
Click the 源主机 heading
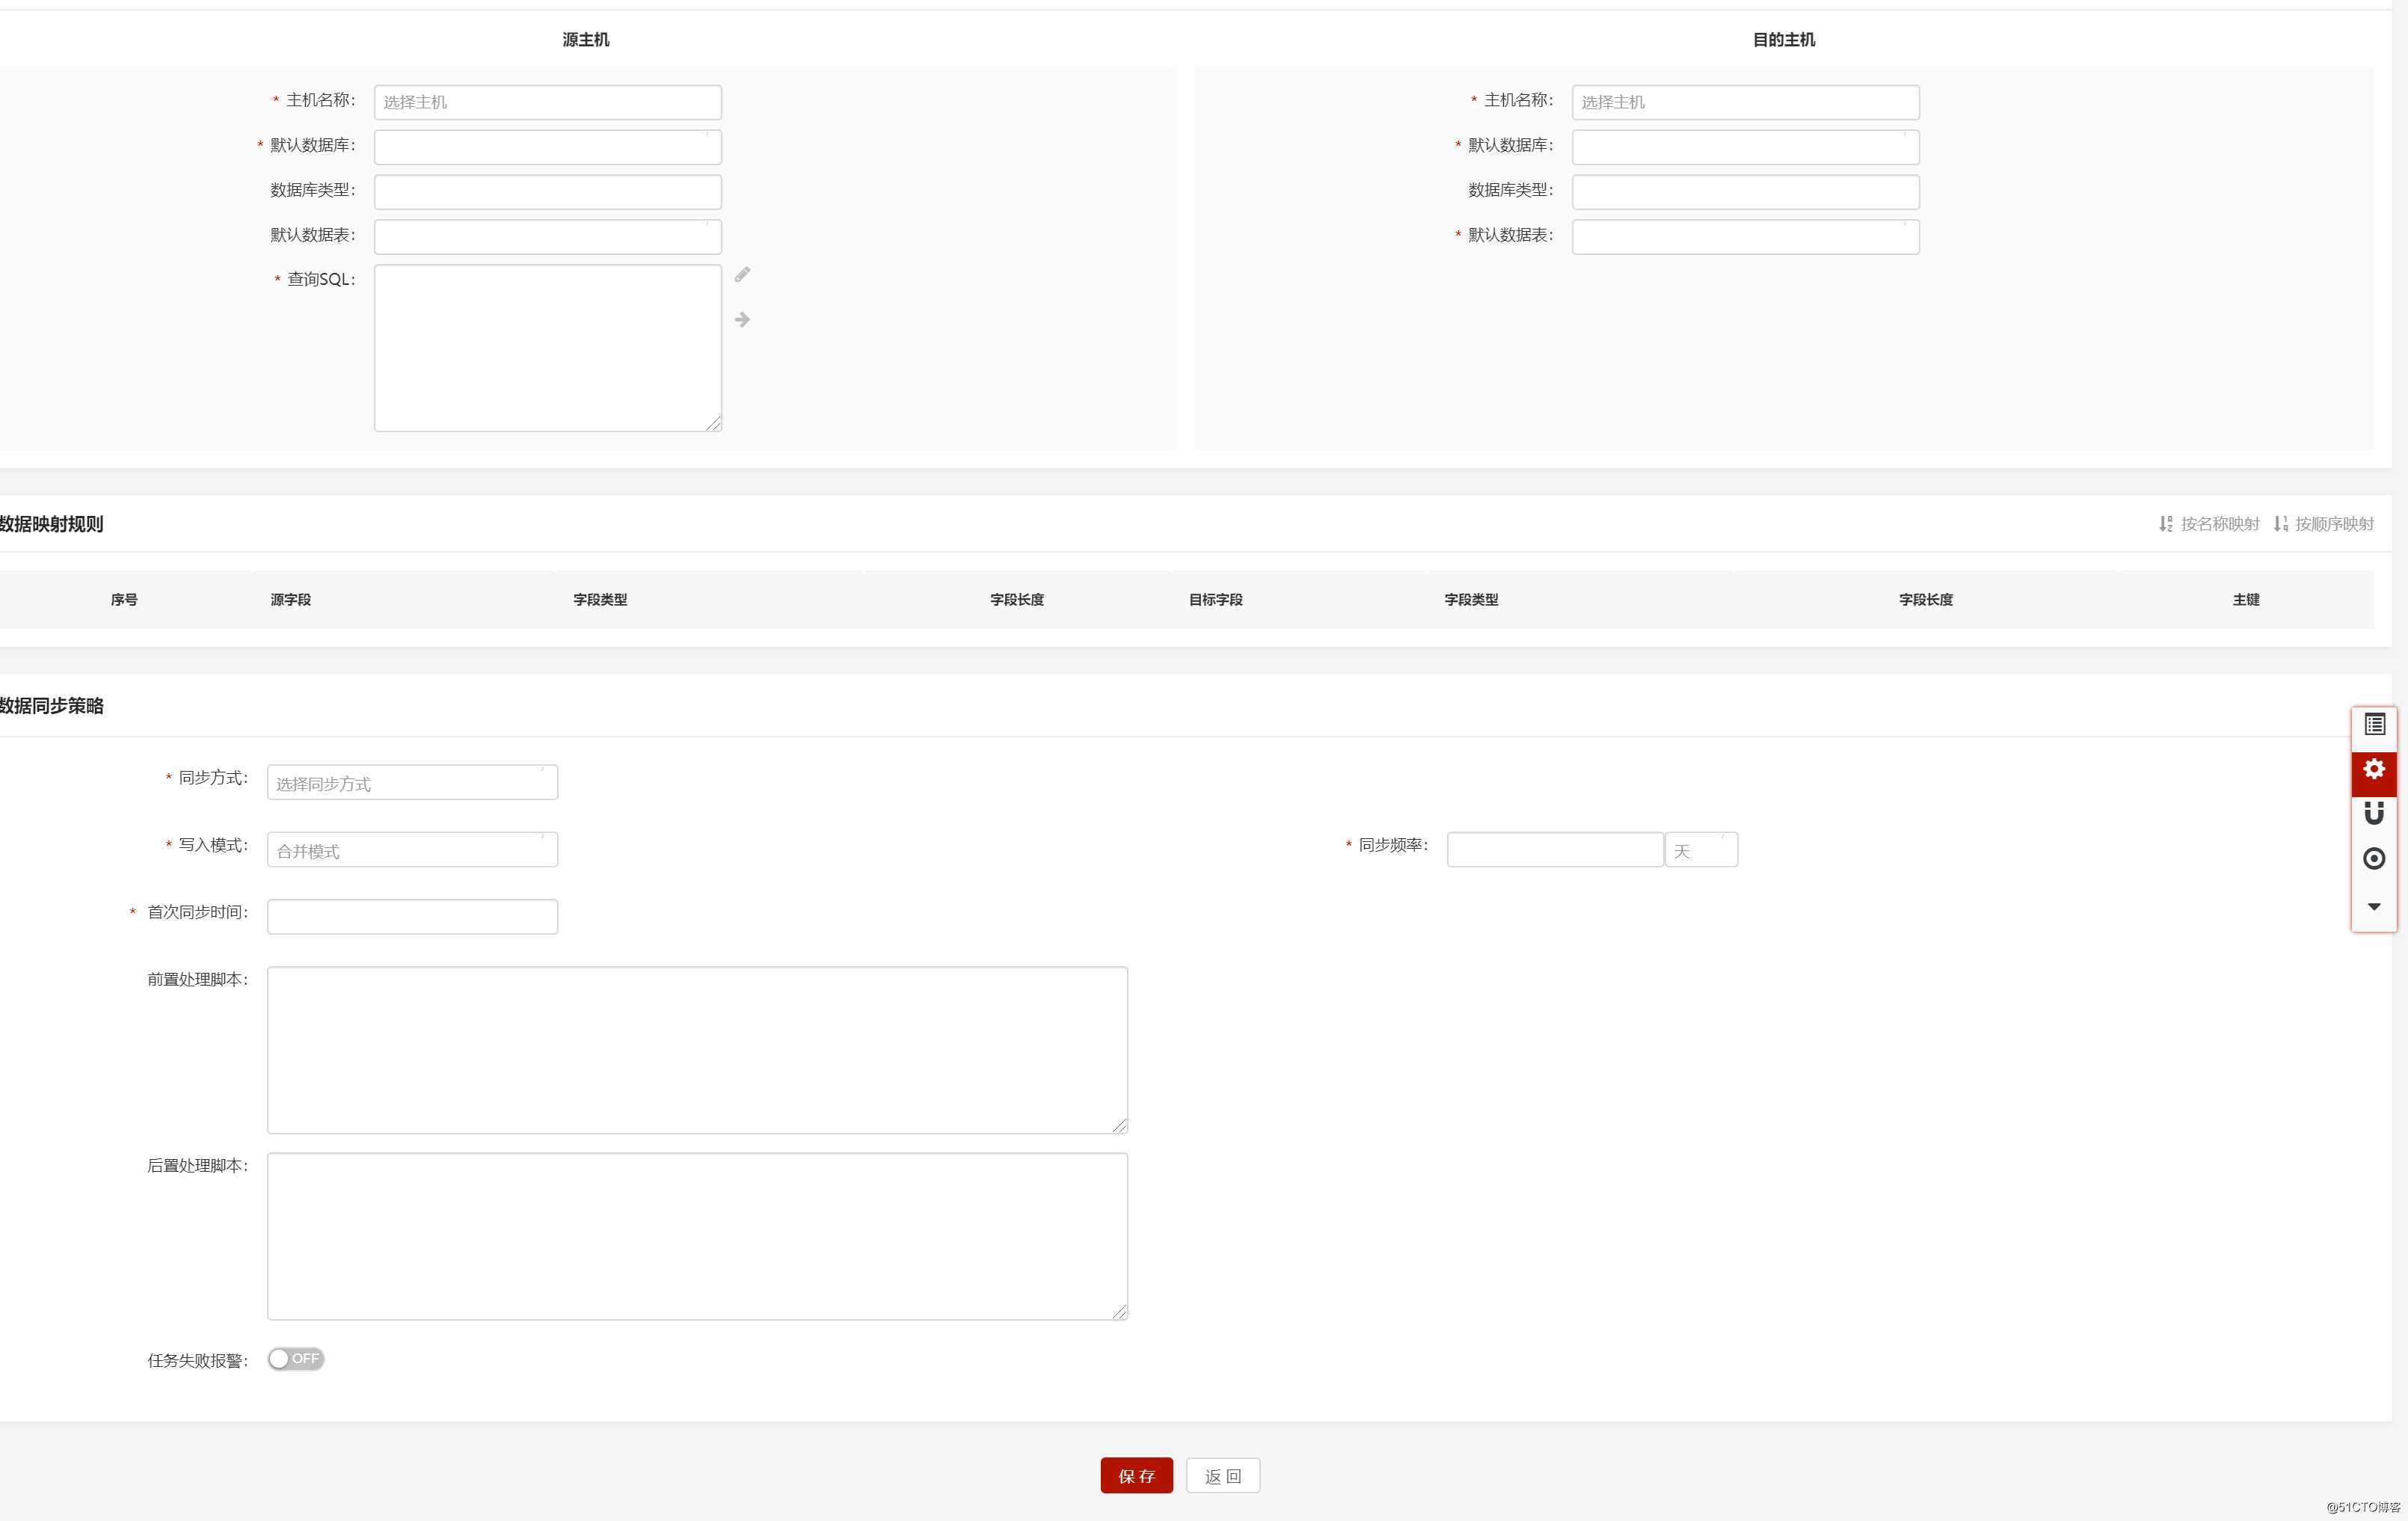click(586, 40)
